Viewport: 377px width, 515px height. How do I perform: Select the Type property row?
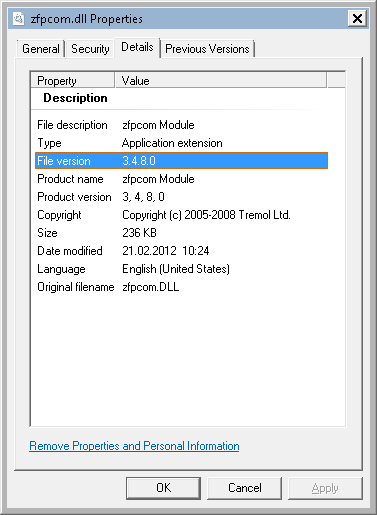click(181, 143)
